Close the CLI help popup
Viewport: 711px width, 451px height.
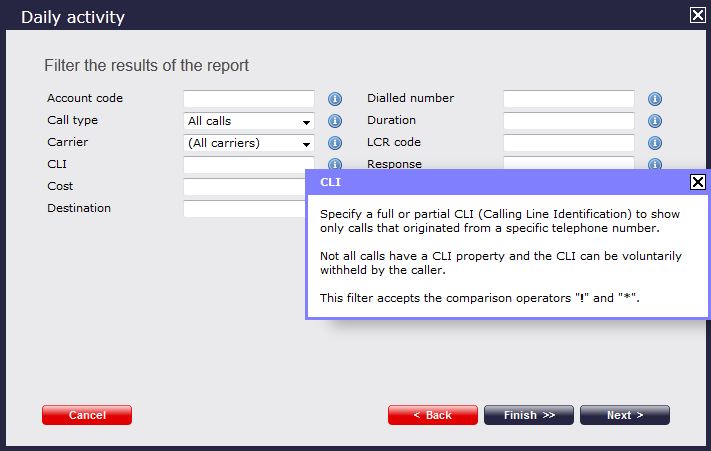click(697, 182)
